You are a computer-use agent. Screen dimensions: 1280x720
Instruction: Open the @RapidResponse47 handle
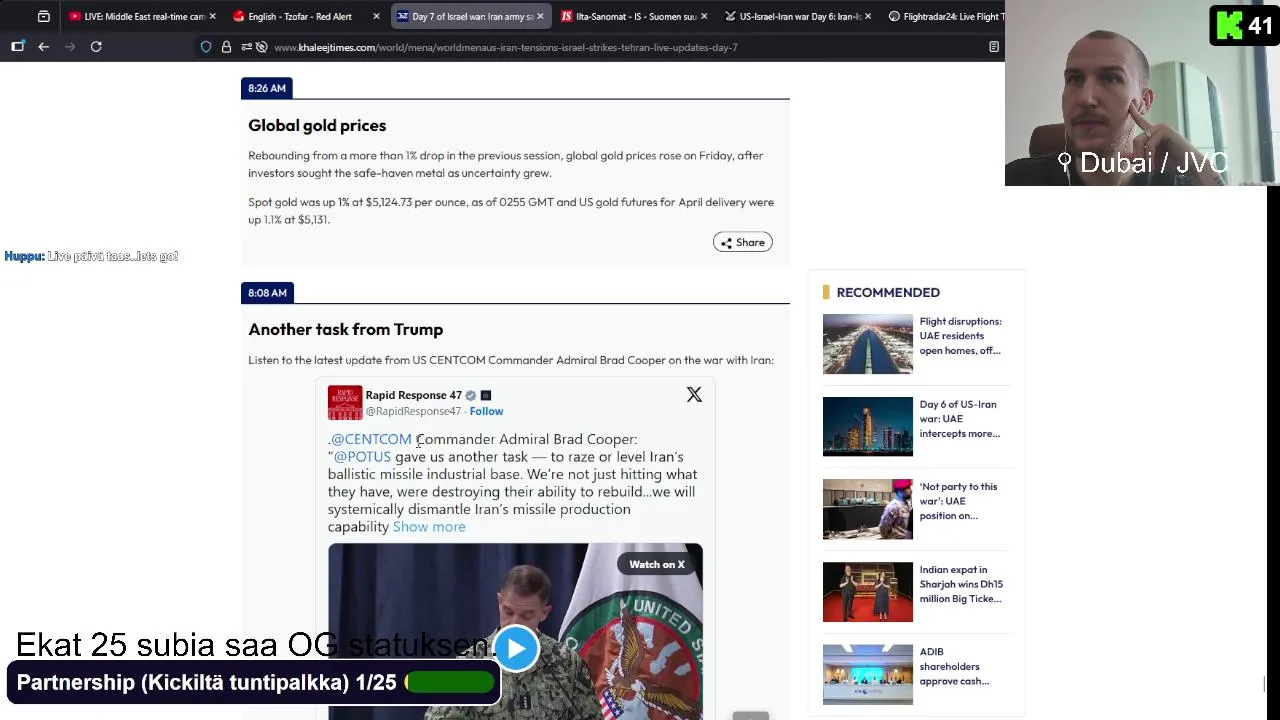(413, 411)
